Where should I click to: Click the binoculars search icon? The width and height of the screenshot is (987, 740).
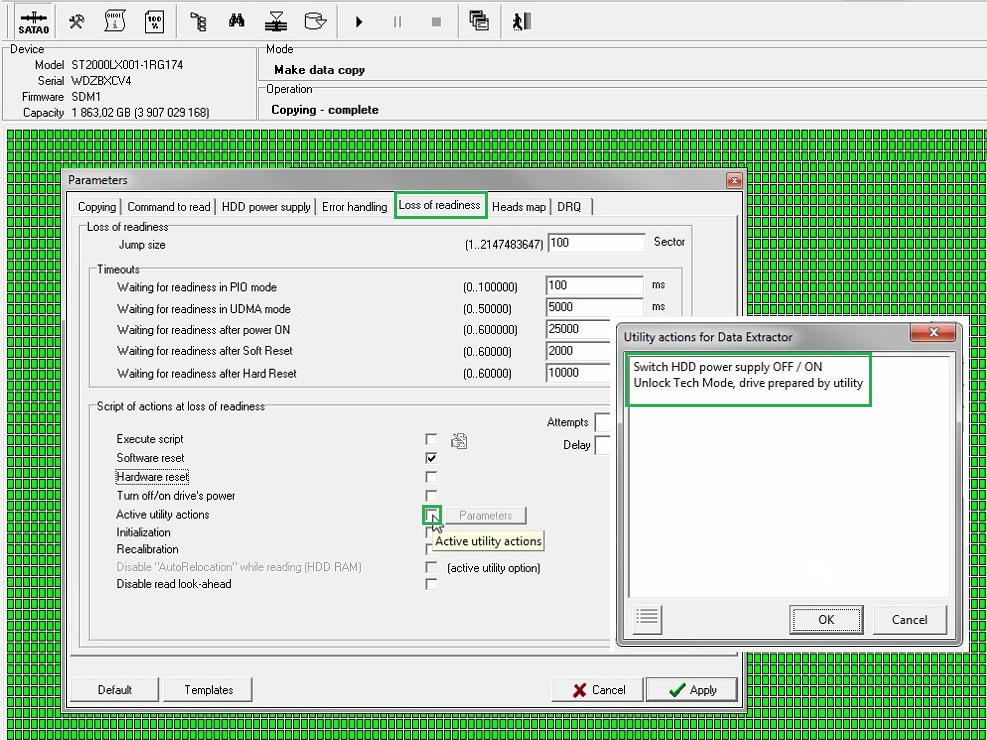tap(237, 21)
